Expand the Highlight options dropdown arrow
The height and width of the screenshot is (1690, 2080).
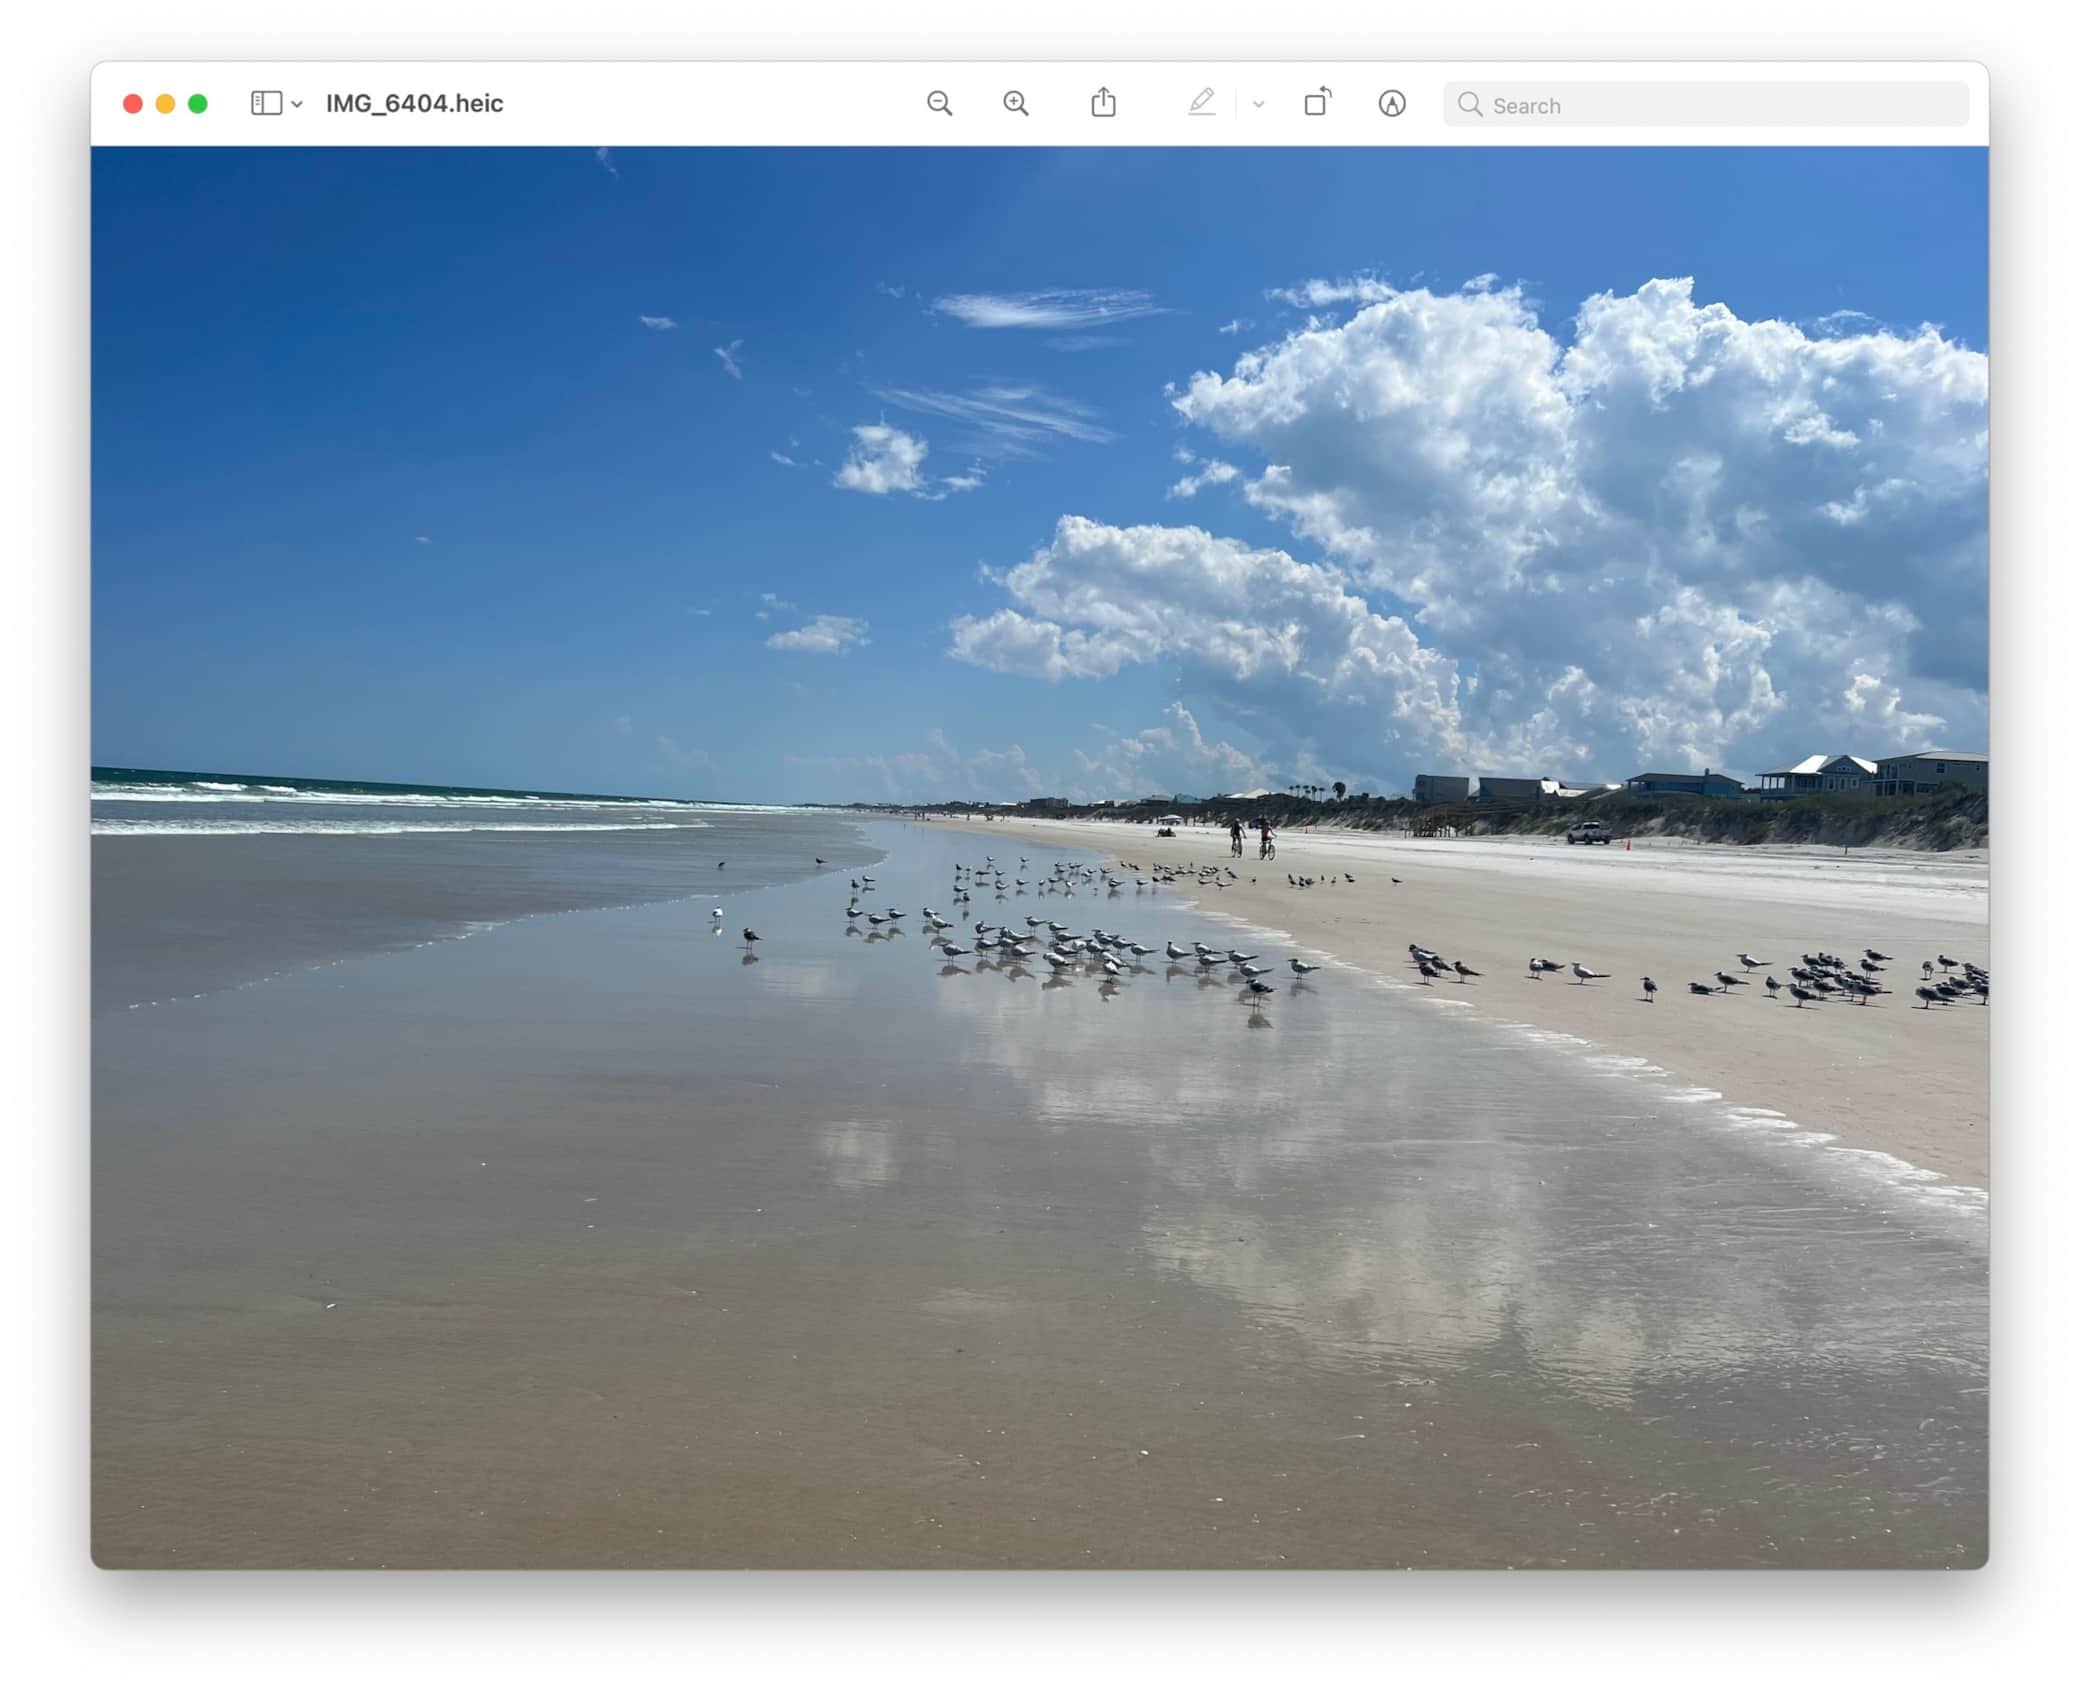(x=1259, y=104)
